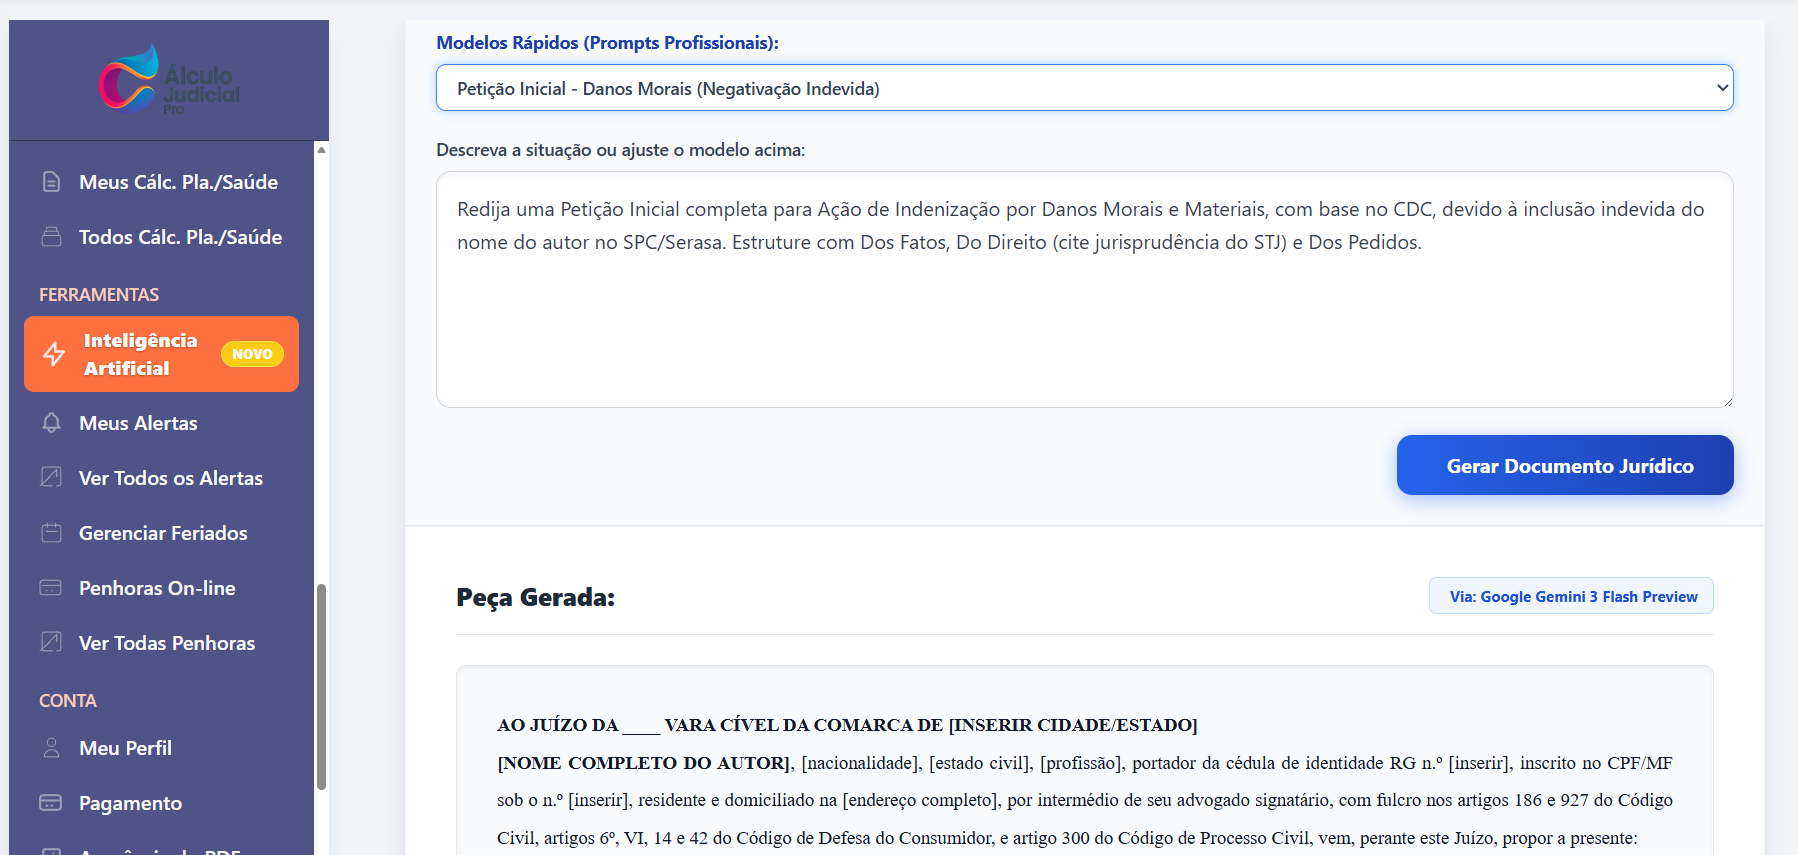This screenshot has width=1798, height=855.
Task: Click the bell icon beside Meus Alertas
Action: pyautogui.click(x=51, y=423)
